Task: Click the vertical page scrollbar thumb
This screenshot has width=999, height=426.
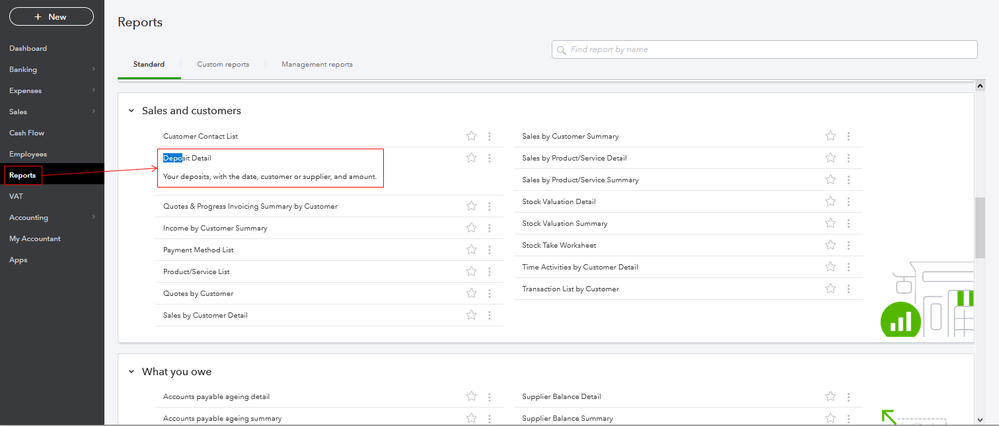Action: pyautogui.click(x=981, y=228)
